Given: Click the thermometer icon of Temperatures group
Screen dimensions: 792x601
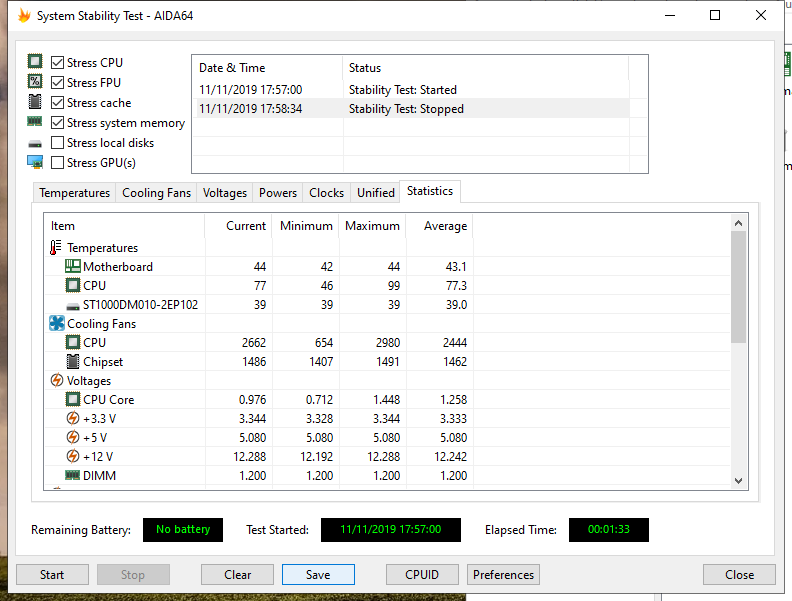Looking at the screenshot, I should (x=56, y=247).
